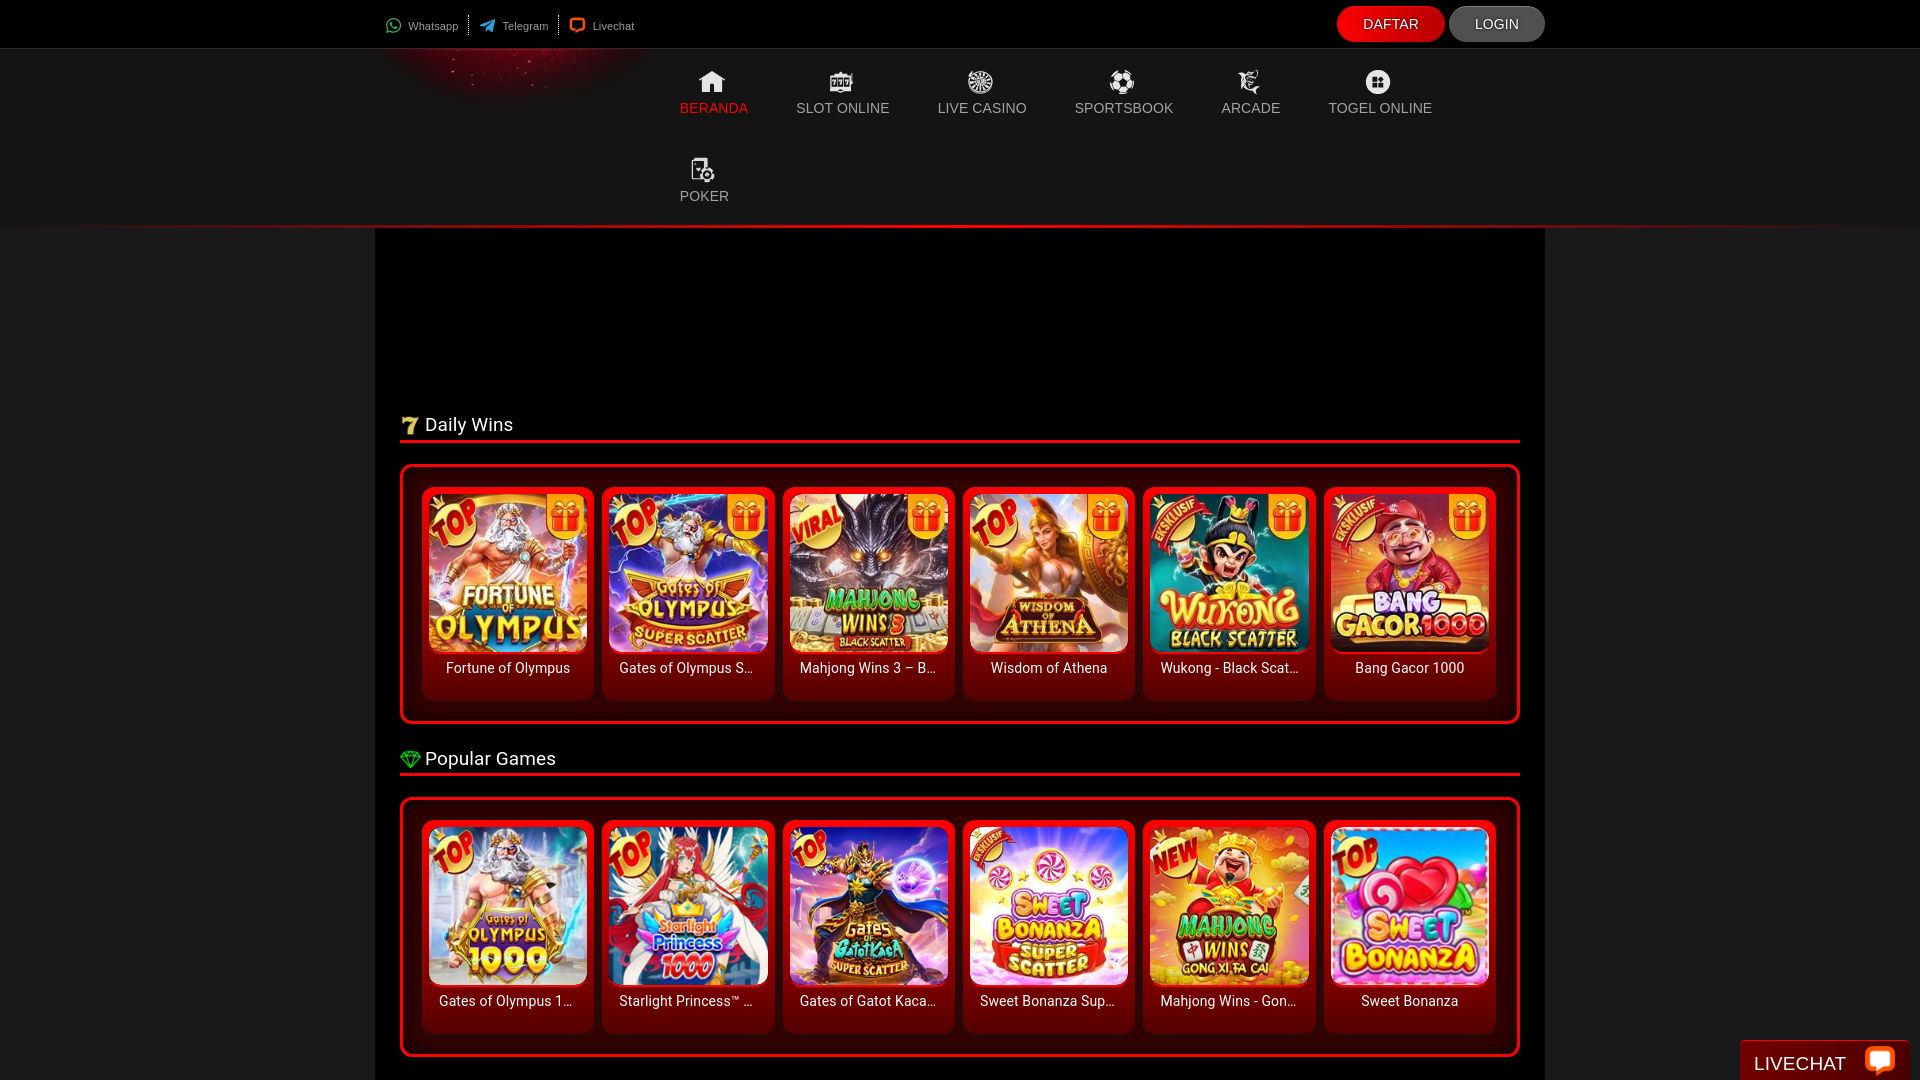Click the Livechat icon in top bar

pyautogui.click(x=577, y=25)
